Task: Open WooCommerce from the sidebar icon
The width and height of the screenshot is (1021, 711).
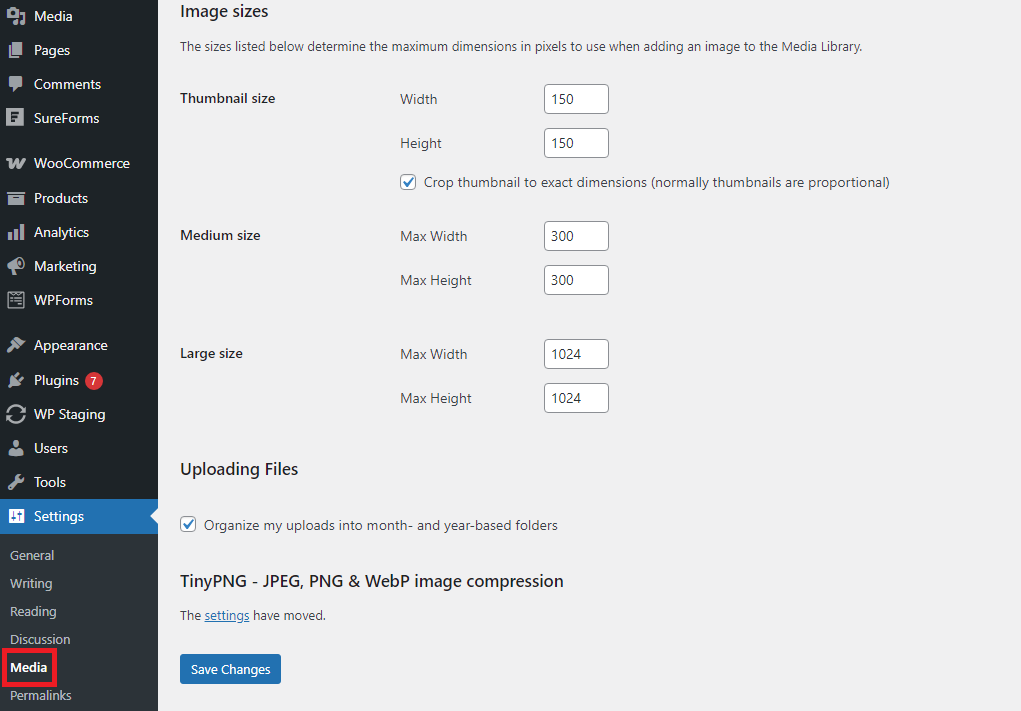Action: tap(17, 163)
